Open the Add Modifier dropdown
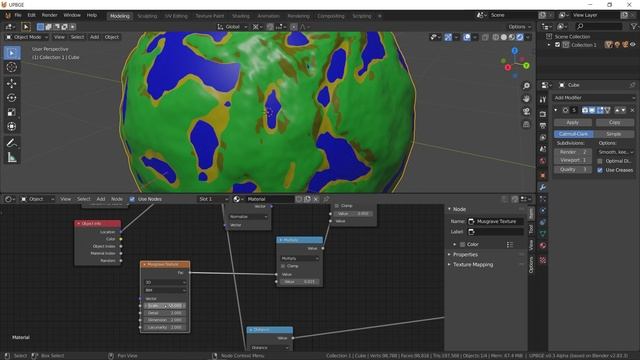Image resolution: width=640 pixels, height=360 pixels. pyautogui.click(x=594, y=98)
